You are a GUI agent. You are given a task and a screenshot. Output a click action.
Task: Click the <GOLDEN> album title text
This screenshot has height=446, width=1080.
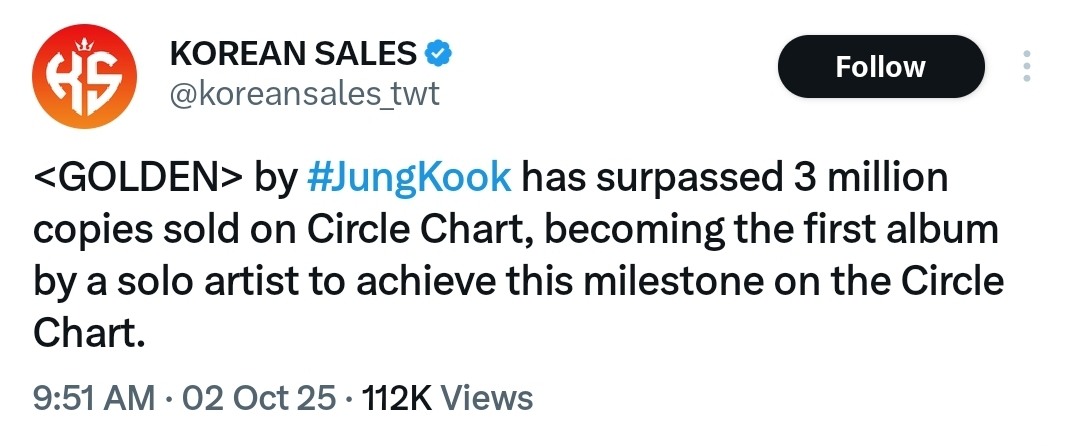(x=138, y=179)
